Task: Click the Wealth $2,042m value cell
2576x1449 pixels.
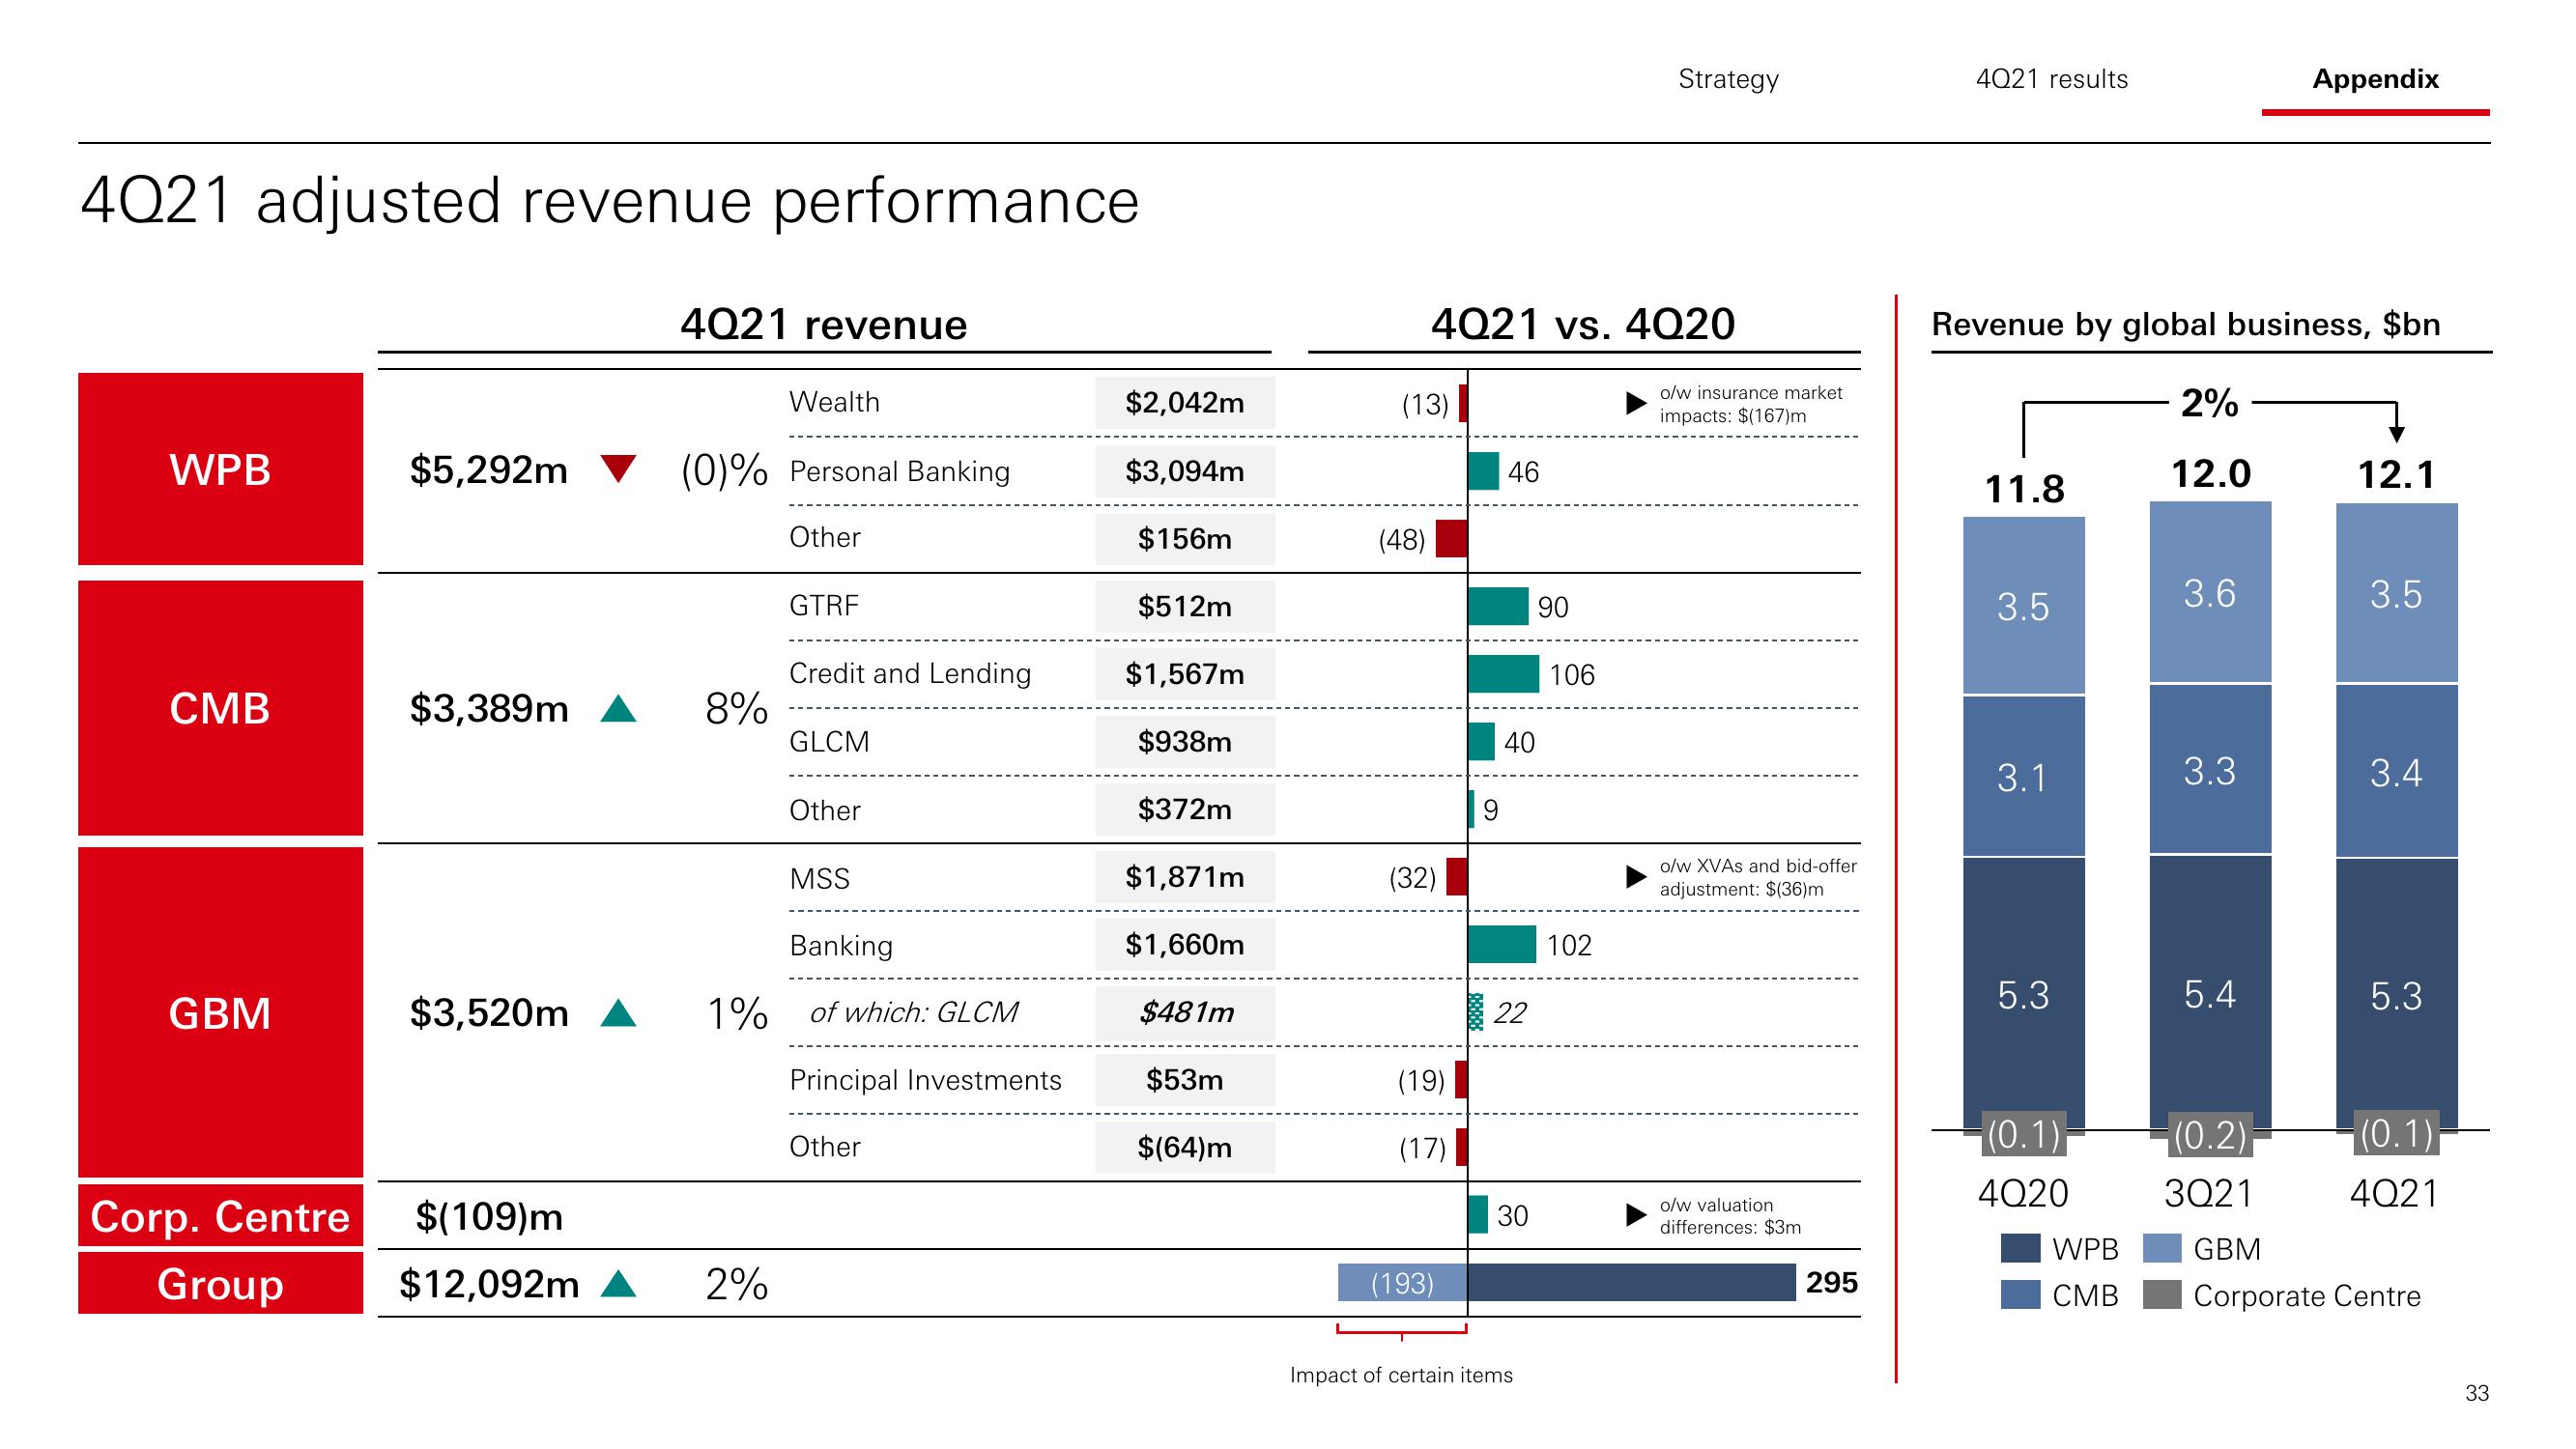Action: tap(1185, 402)
